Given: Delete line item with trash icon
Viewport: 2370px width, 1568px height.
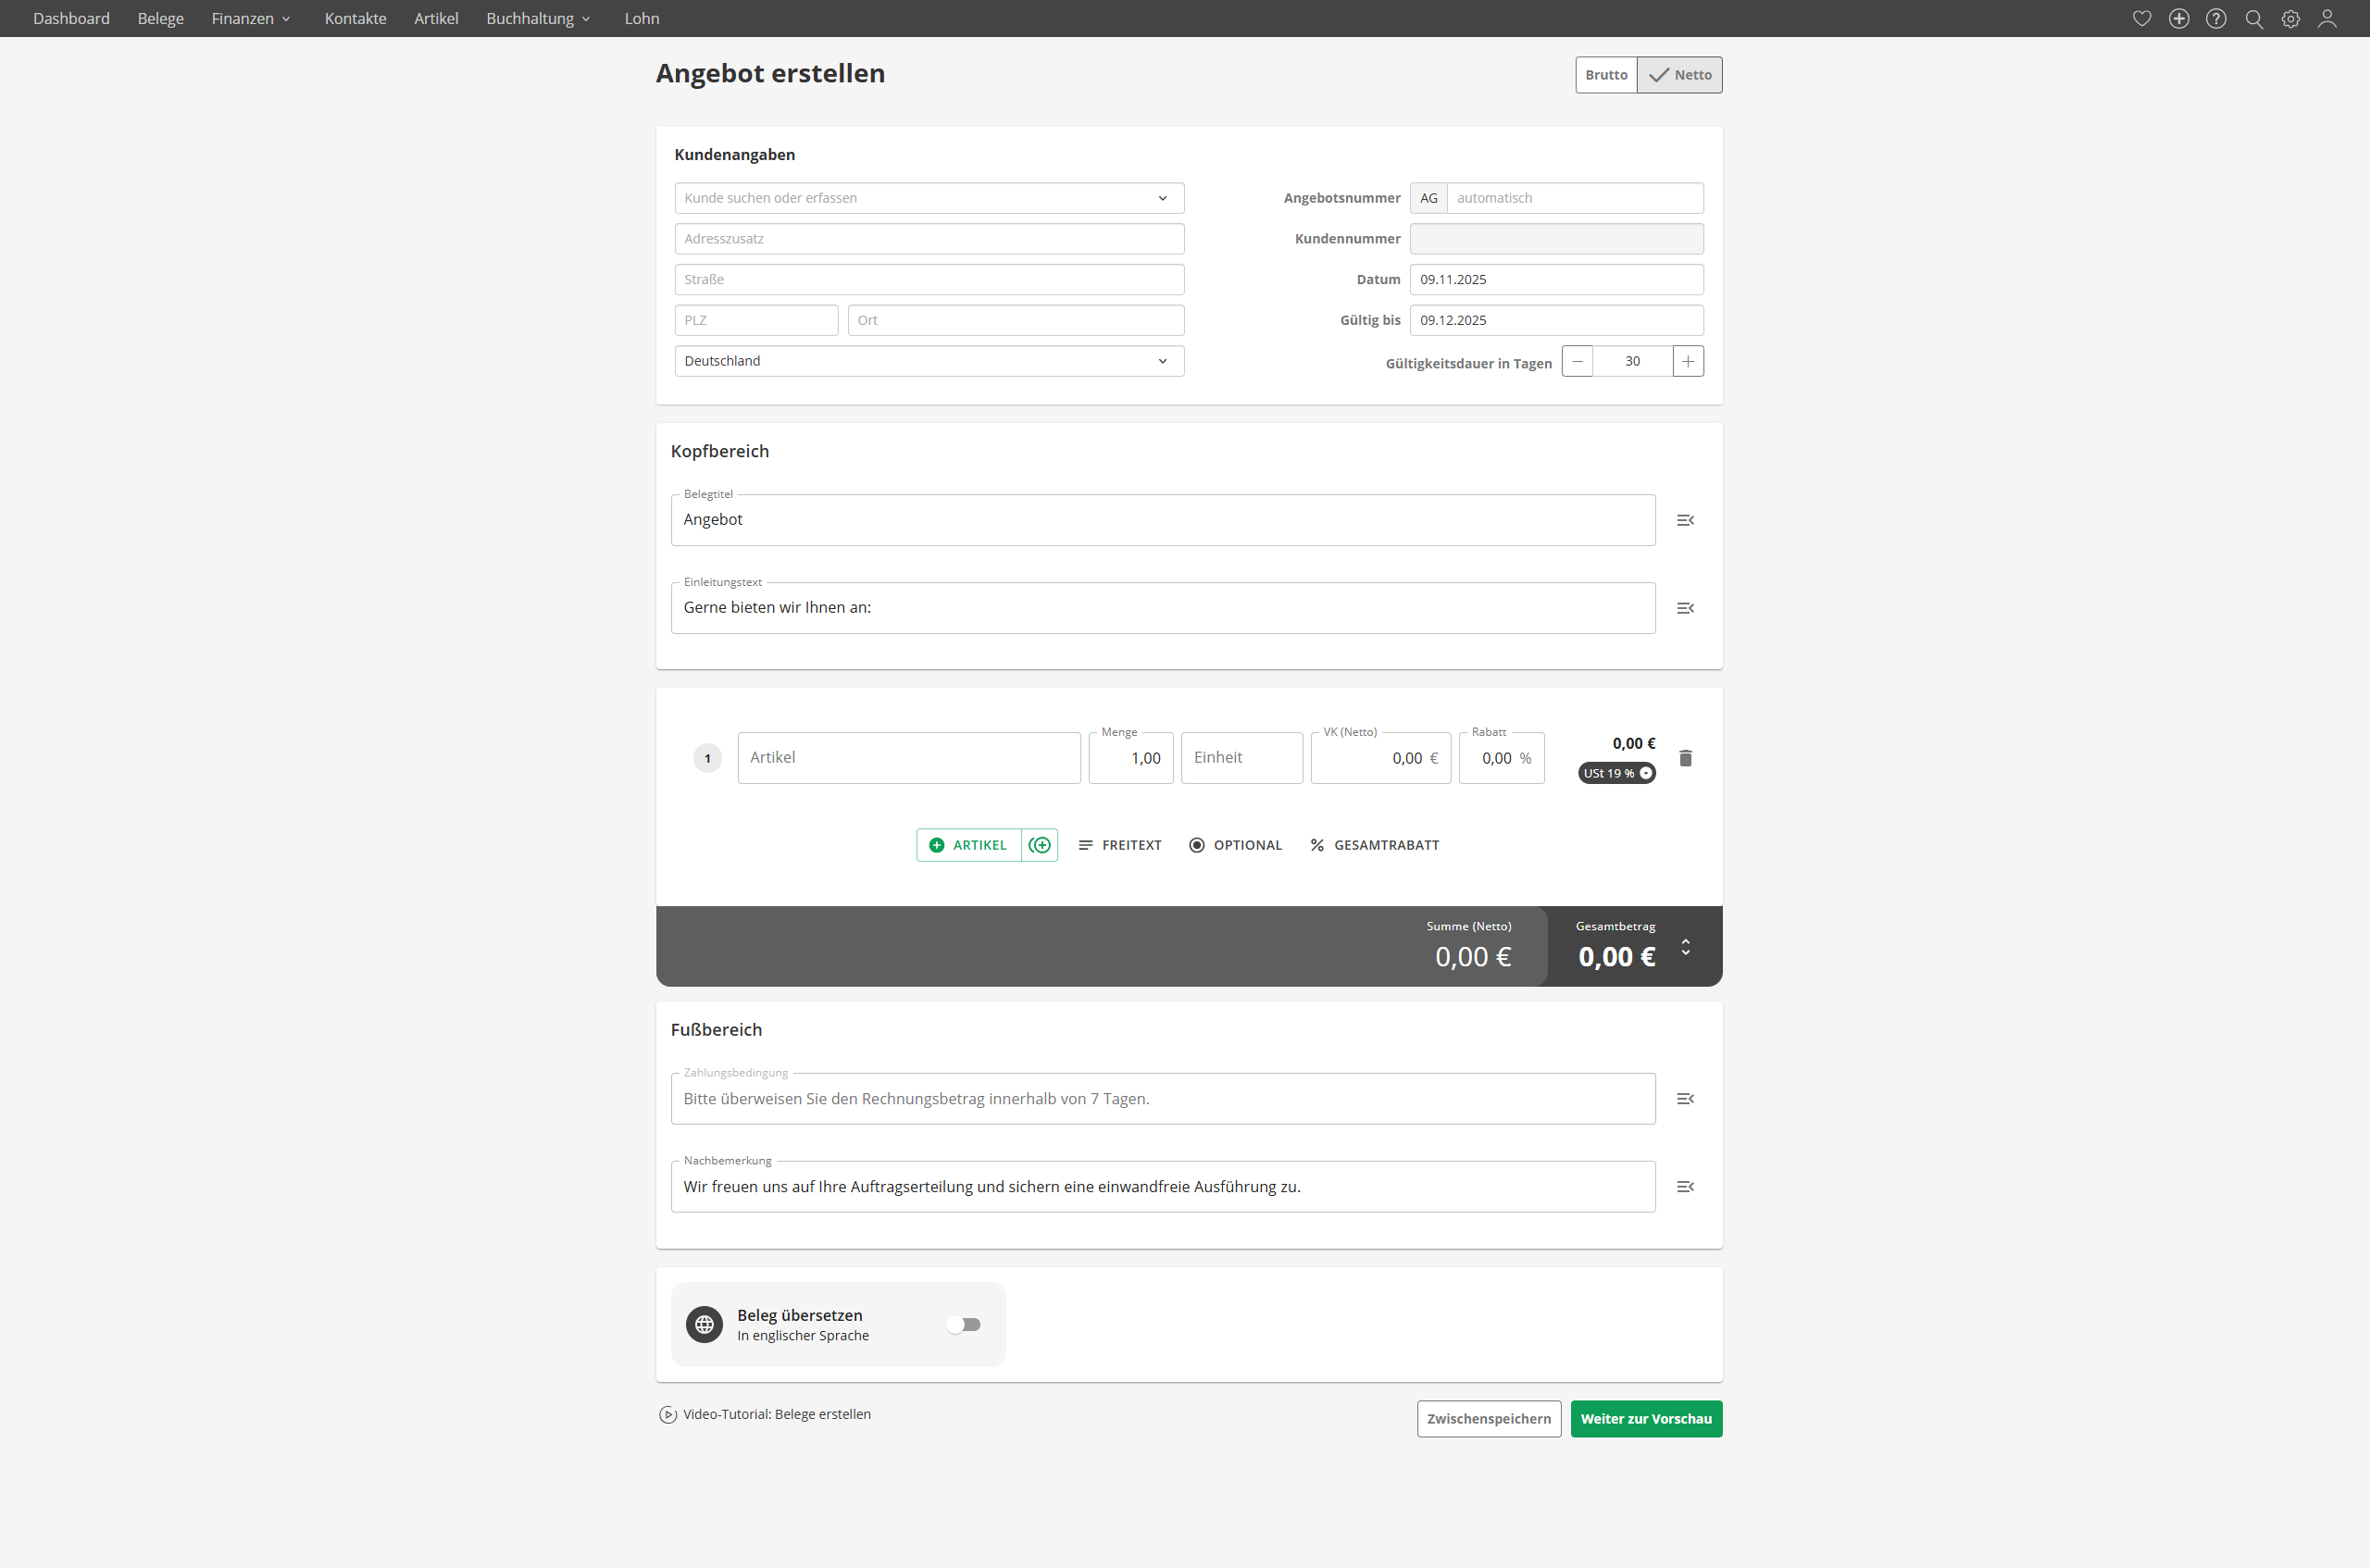Looking at the screenshot, I should coord(1685,758).
